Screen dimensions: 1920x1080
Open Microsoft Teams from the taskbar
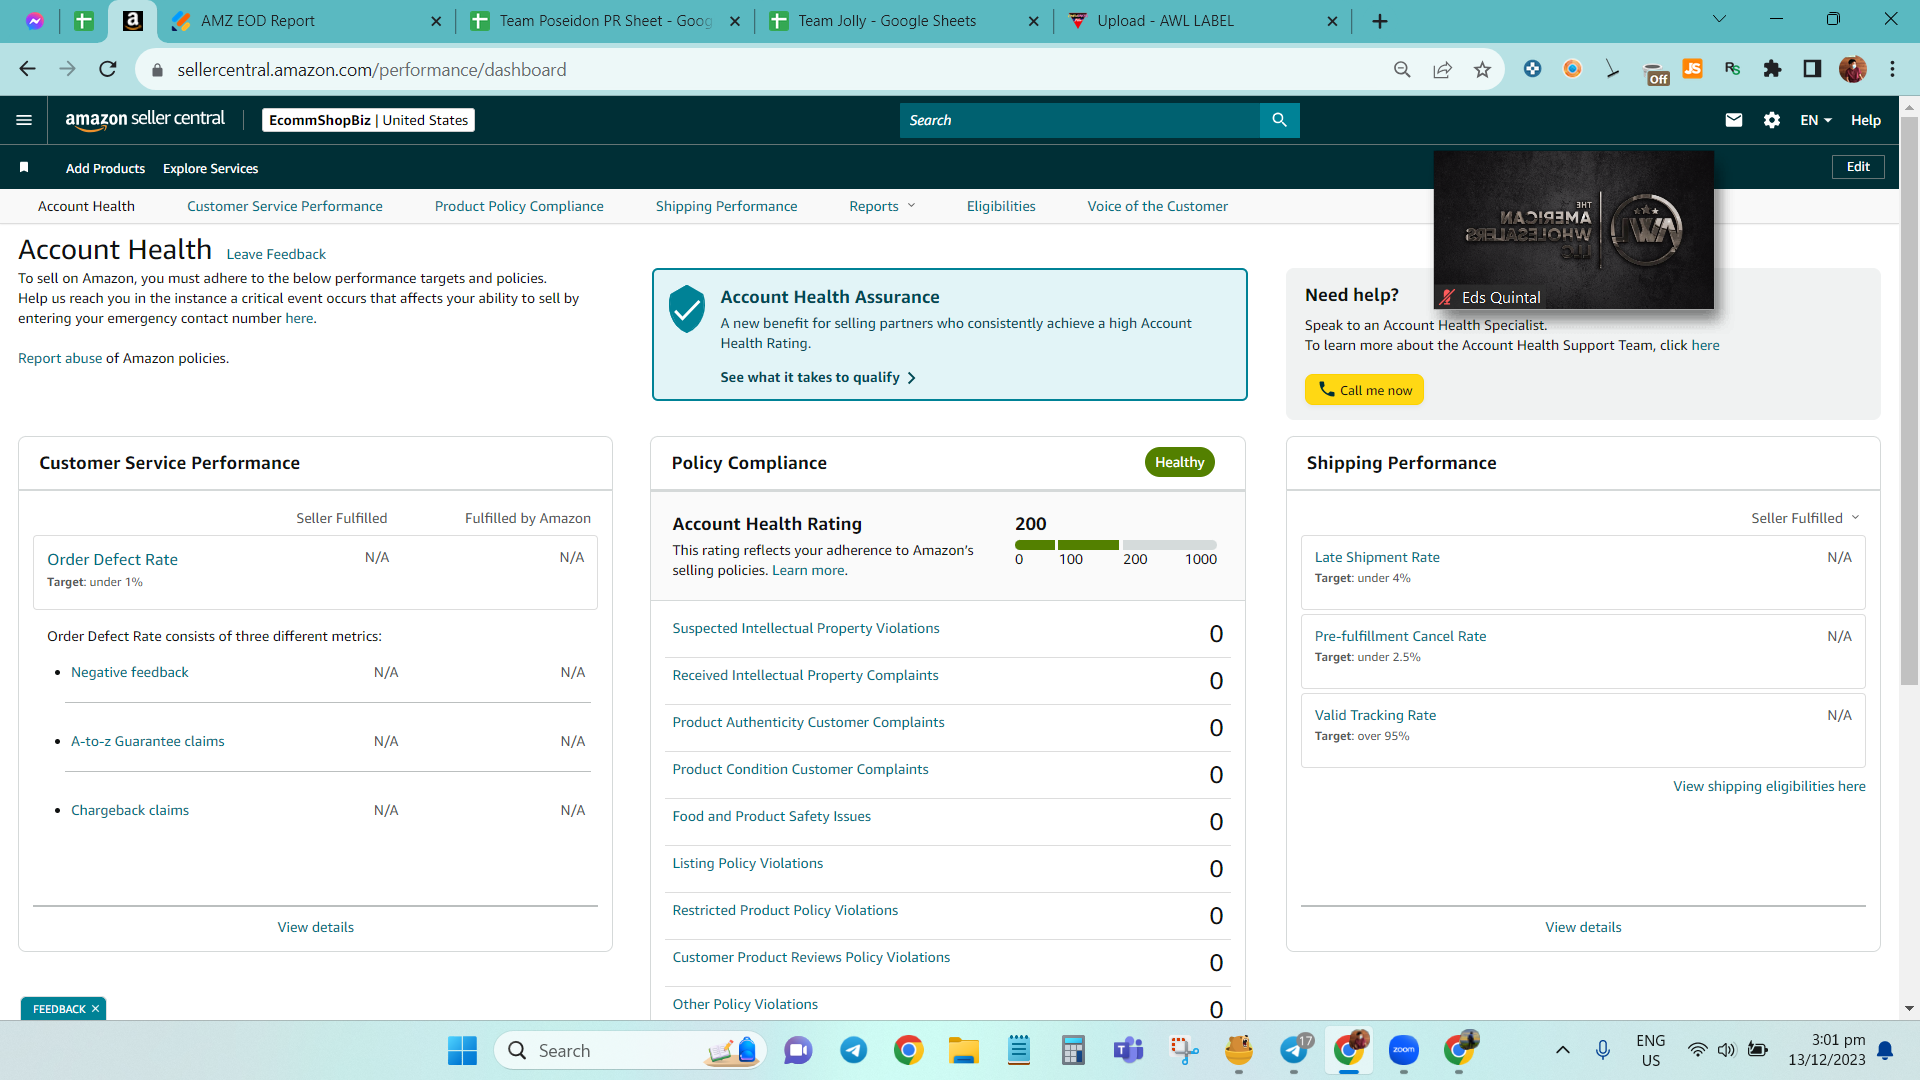[1129, 1050]
